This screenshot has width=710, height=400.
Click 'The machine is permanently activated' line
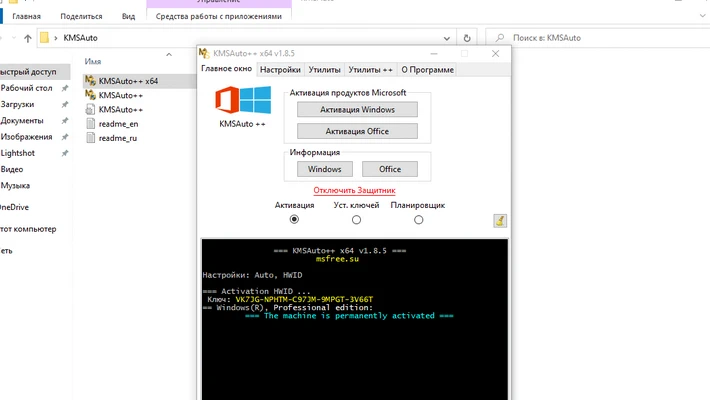(x=349, y=316)
